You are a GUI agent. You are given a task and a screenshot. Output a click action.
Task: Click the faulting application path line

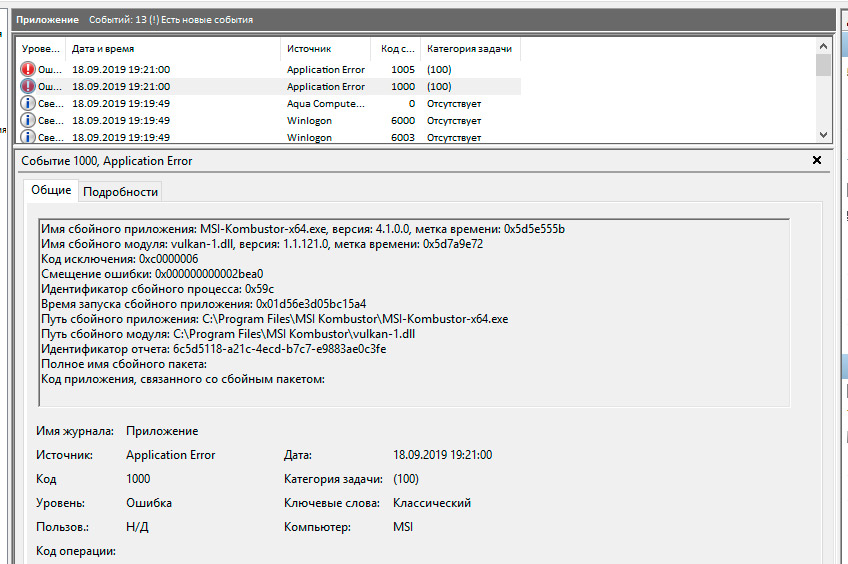click(275, 319)
